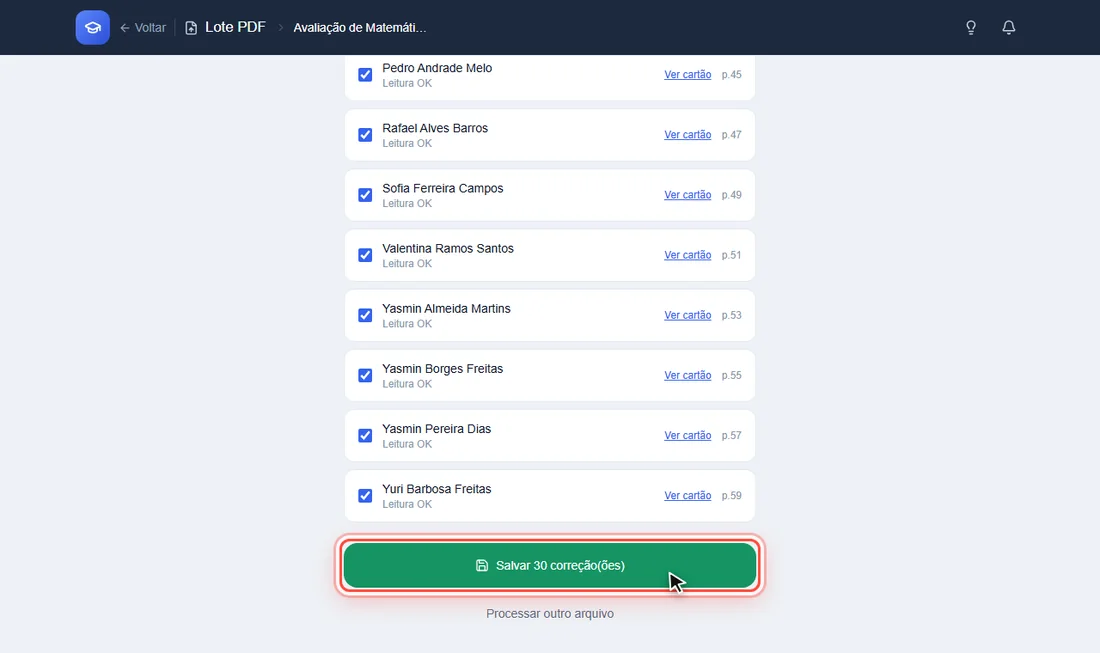Click the save disk icon in the green button
This screenshot has width=1100, height=653.
[x=482, y=565]
